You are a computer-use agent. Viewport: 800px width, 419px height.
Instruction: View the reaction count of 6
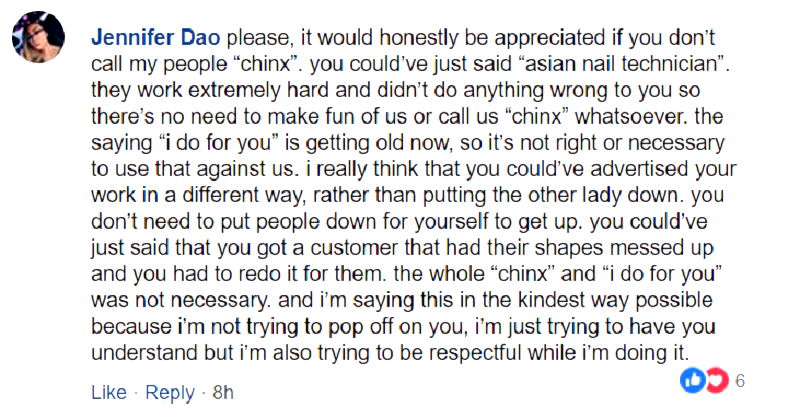(x=740, y=381)
